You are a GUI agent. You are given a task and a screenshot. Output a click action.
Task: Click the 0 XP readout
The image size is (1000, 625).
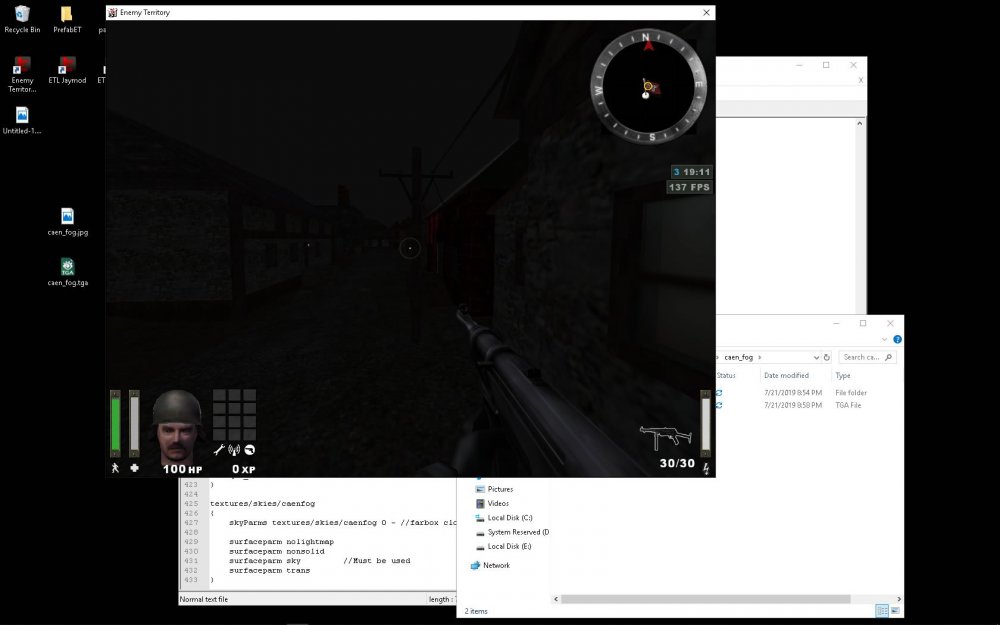[x=244, y=469]
